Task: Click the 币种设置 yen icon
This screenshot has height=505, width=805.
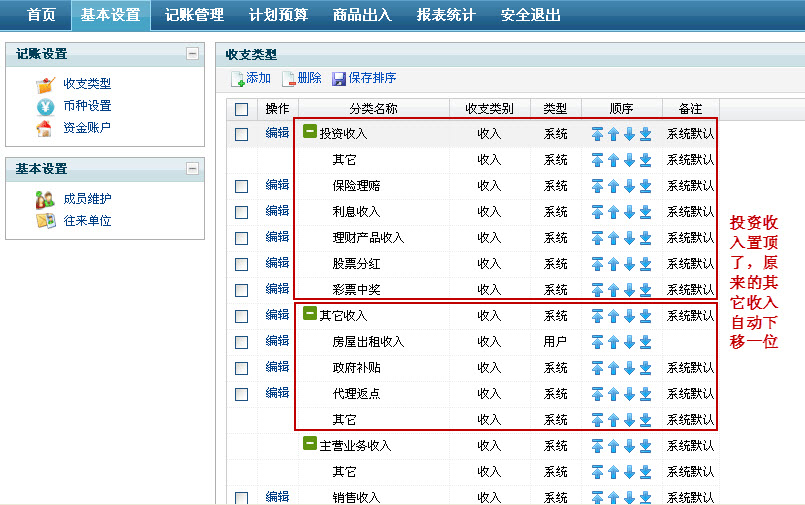Action: click(x=45, y=107)
